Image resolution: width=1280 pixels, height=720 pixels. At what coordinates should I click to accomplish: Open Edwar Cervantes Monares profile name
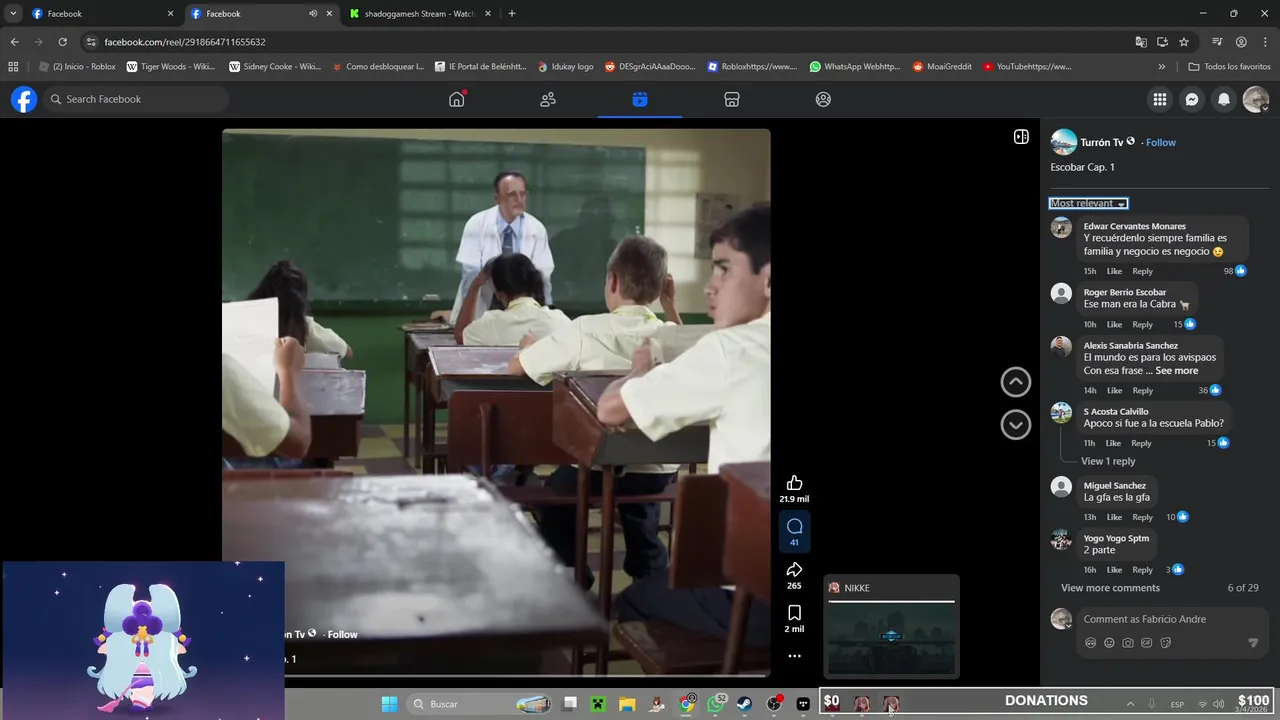(1134, 226)
